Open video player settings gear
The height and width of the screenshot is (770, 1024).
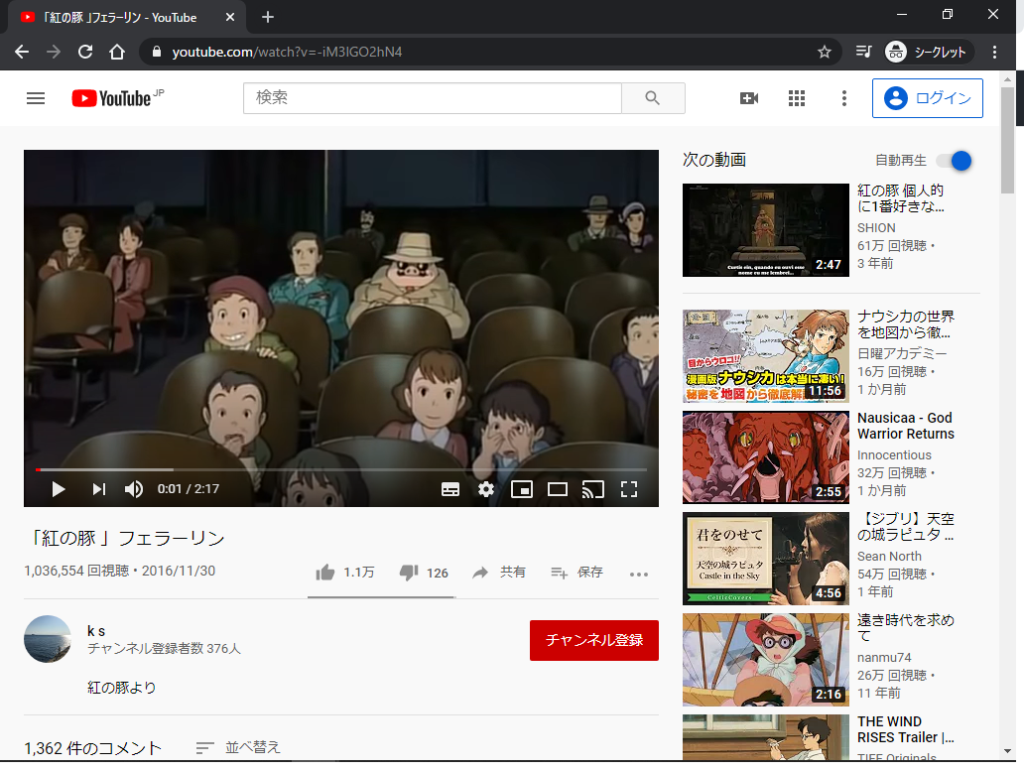(486, 489)
